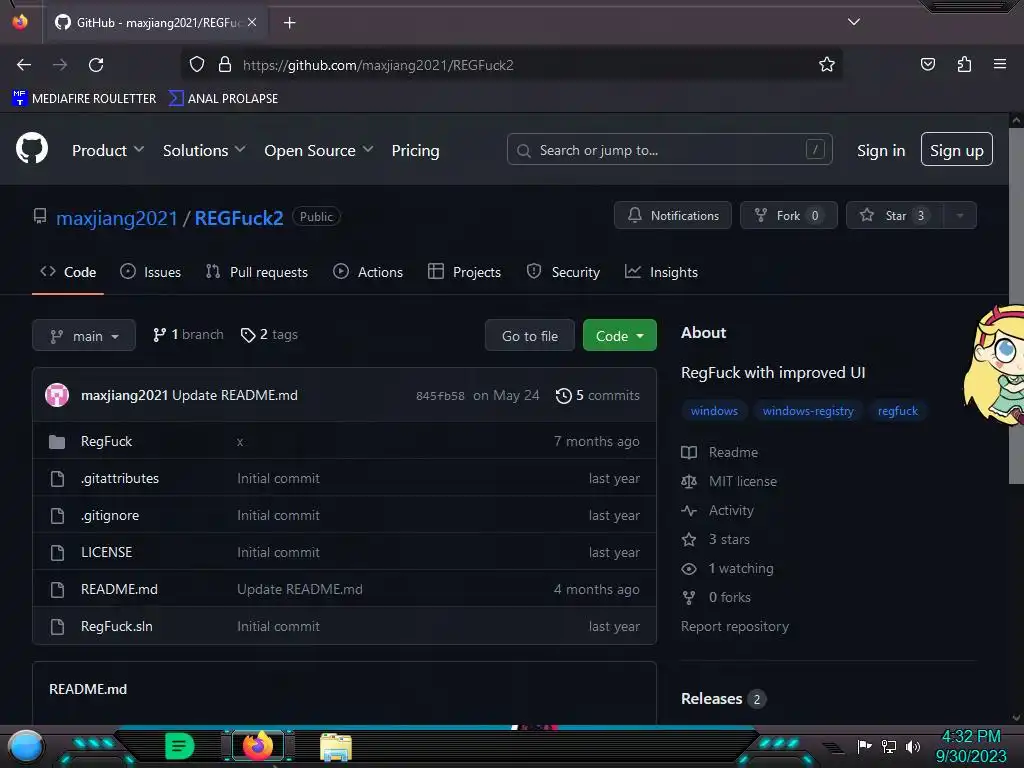The height and width of the screenshot is (768, 1024).
Task: View the 3 stars link
Action: pyautogui.click(x=716, y=539)
